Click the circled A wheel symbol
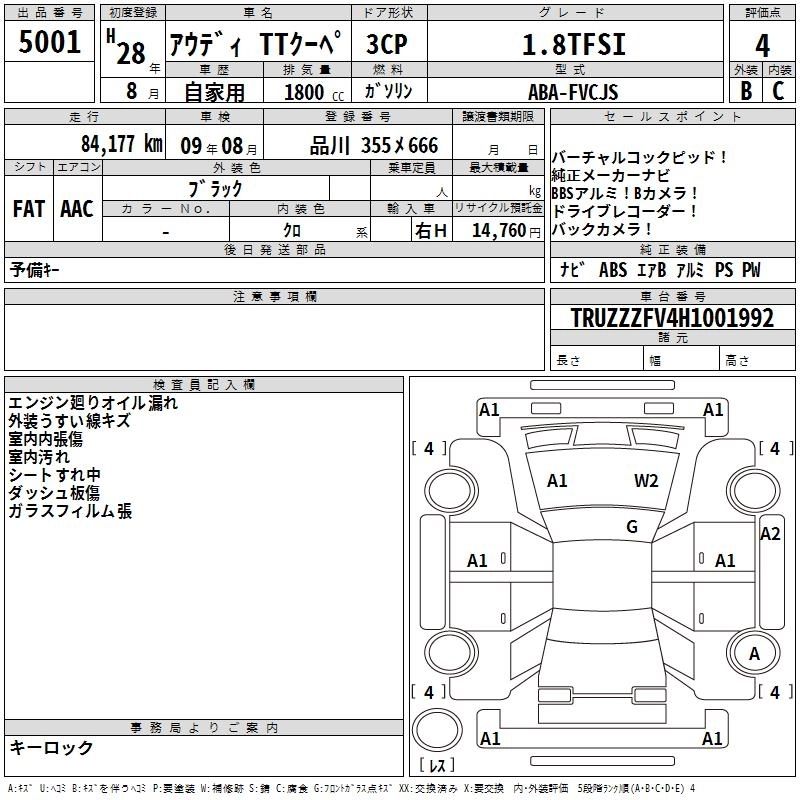Screen dimensions: 800x800 (754, 653)
